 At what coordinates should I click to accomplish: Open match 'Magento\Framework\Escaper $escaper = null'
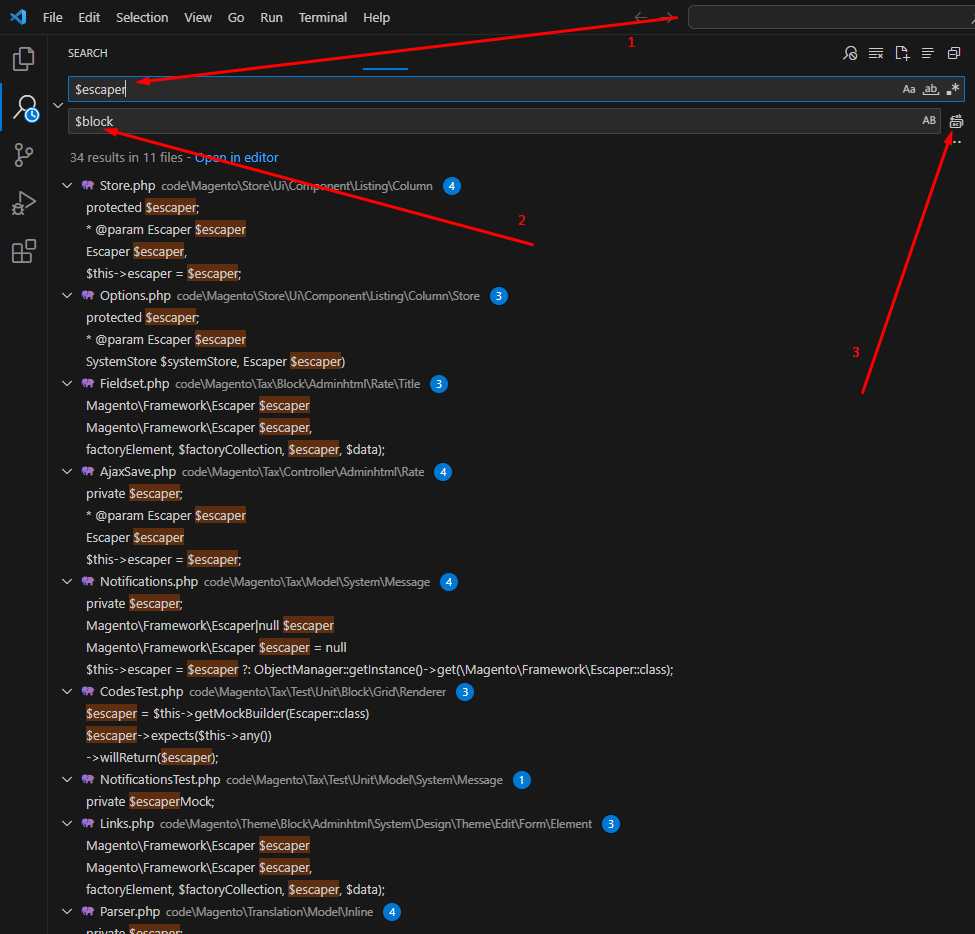click(x=216, y=647)
